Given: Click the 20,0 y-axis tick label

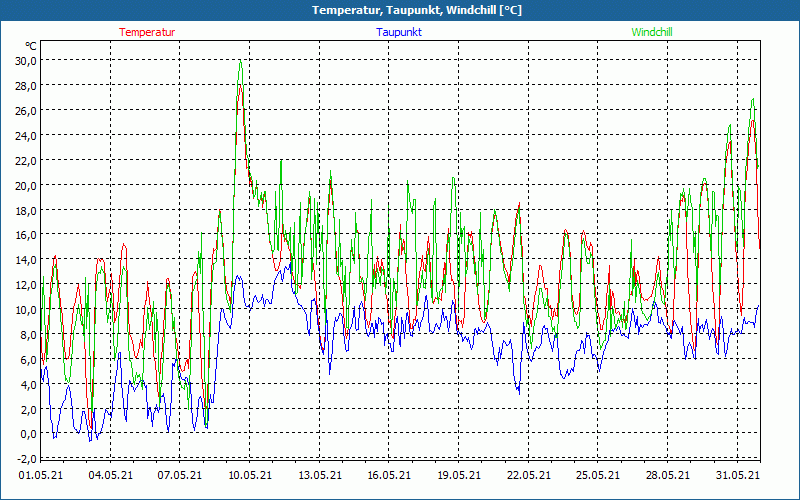Looking at the screenshot, I should pyautogui.click(x=25, y=185).
